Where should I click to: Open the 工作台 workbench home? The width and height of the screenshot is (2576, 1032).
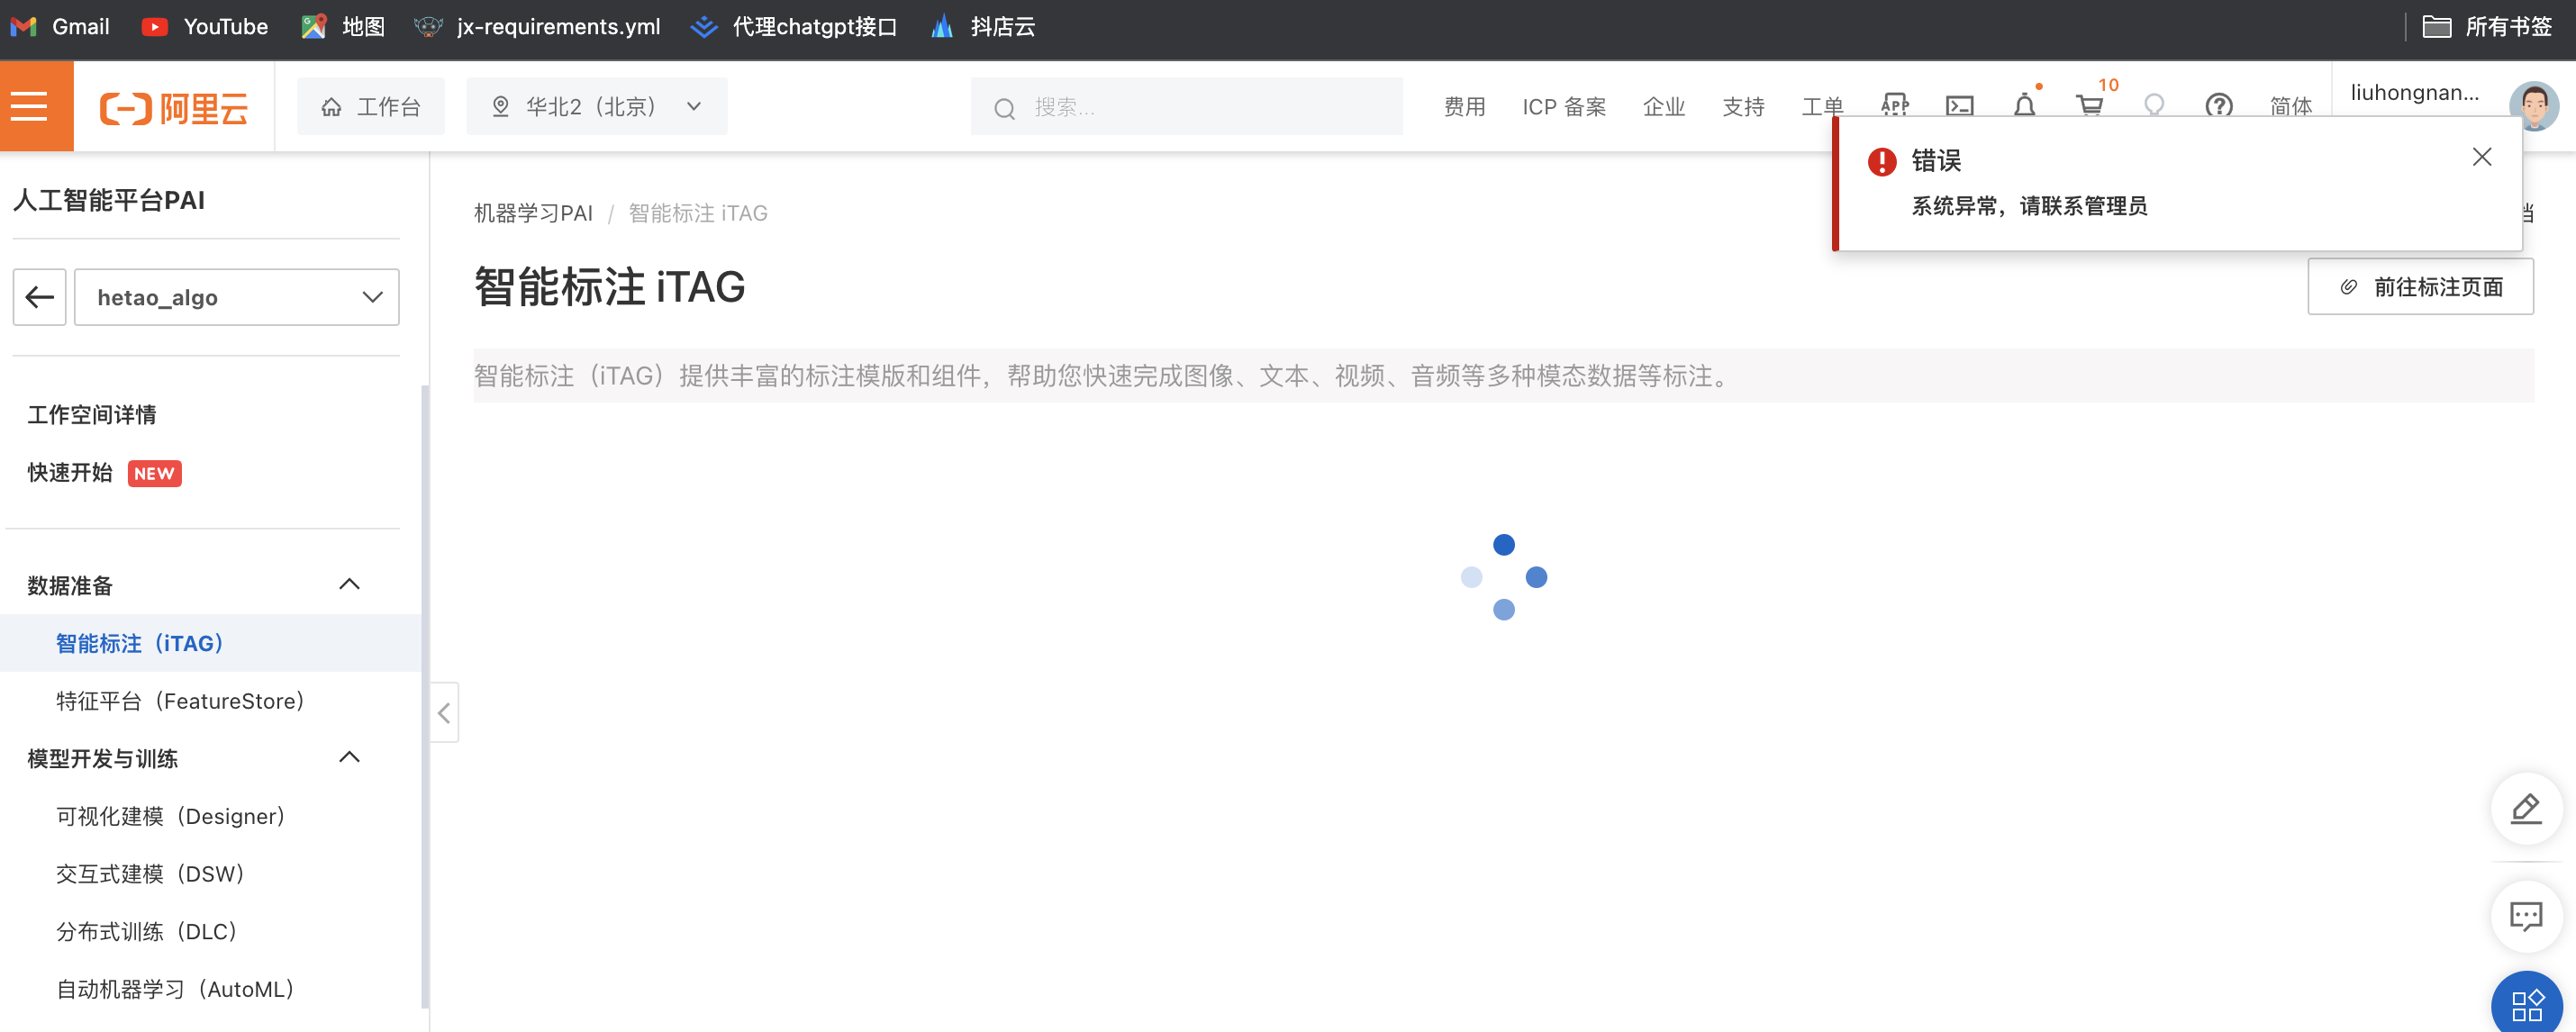371,106
